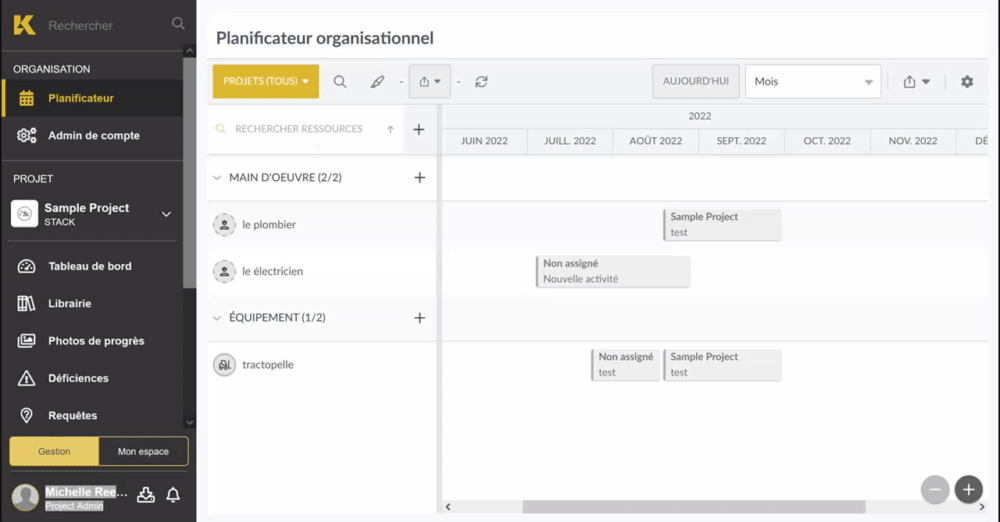1000x522 pixels.
Task: Open tractopelle Non assigné test task
Action: (x=626, y=365)
